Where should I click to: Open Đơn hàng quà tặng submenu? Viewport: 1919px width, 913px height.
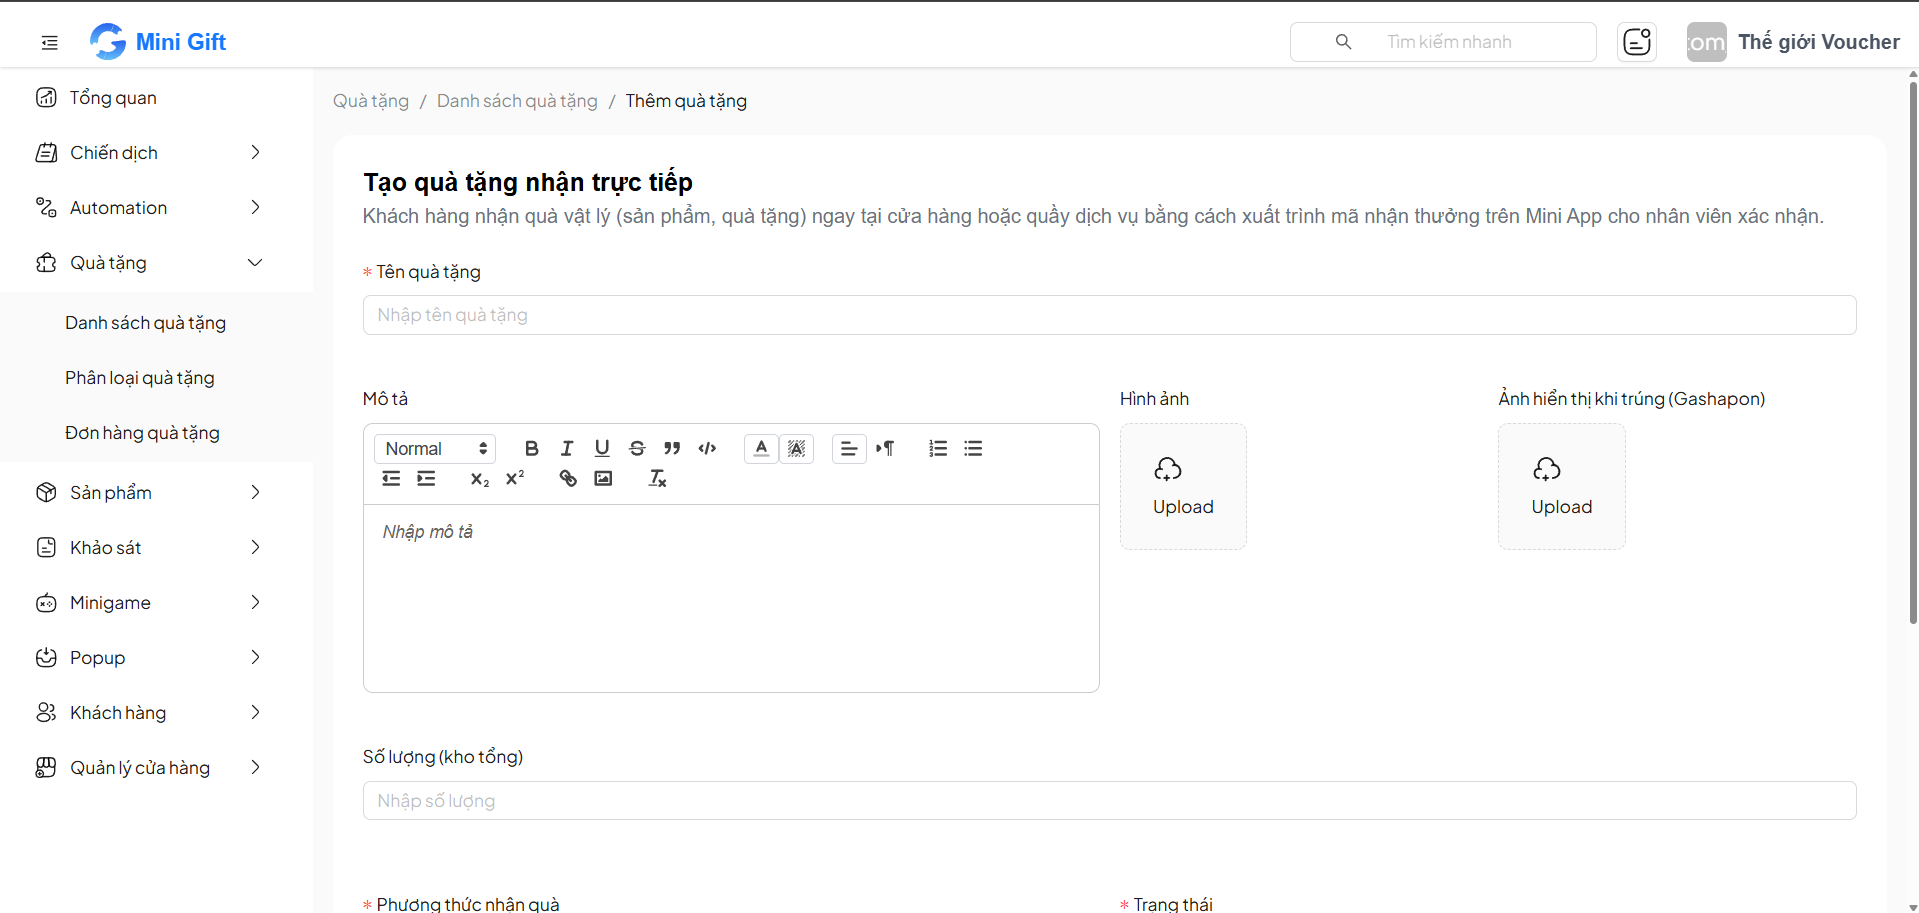point(143,433)
